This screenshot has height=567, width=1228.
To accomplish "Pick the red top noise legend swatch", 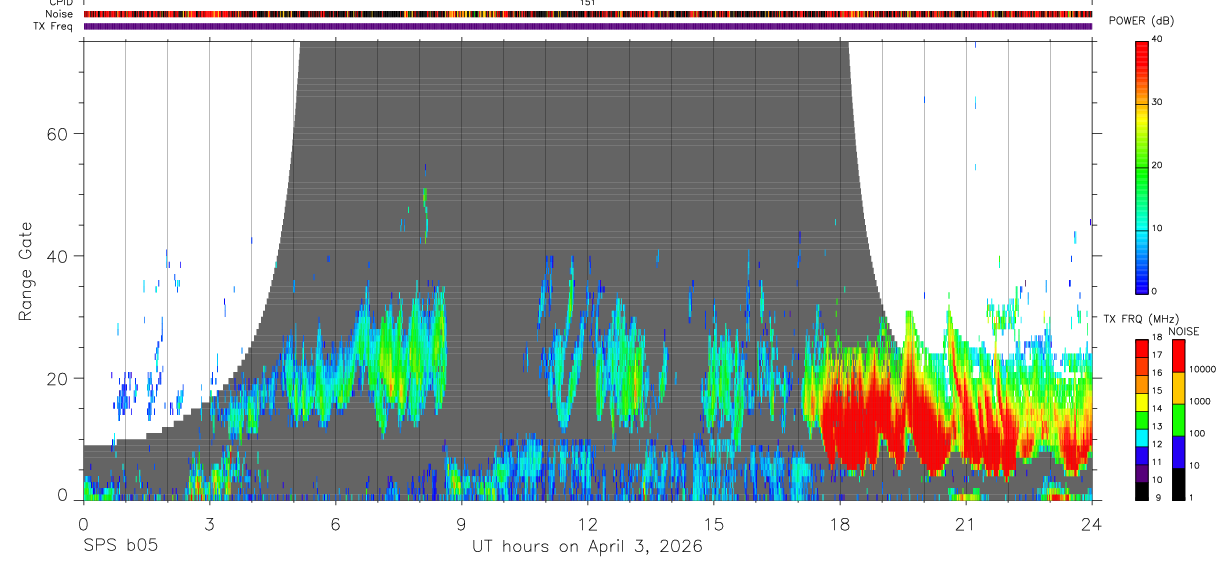I will click(1177, 356).
